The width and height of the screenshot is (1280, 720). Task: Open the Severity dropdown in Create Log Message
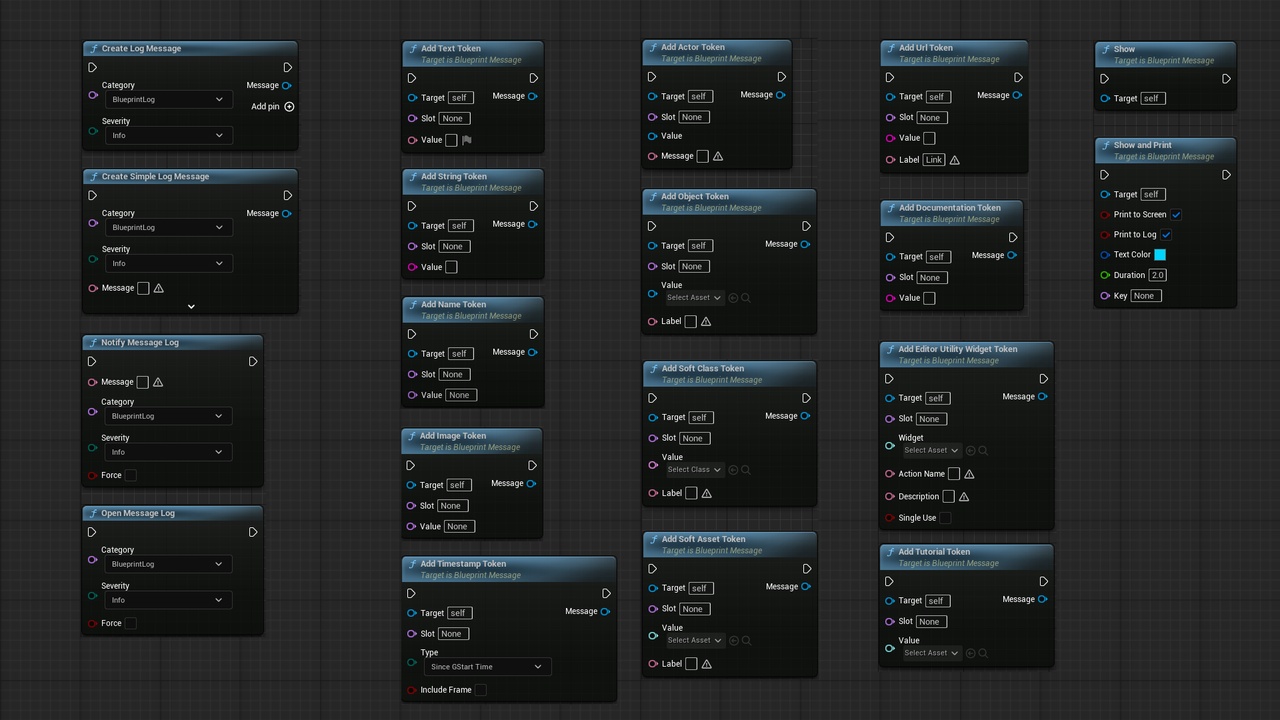168,136
